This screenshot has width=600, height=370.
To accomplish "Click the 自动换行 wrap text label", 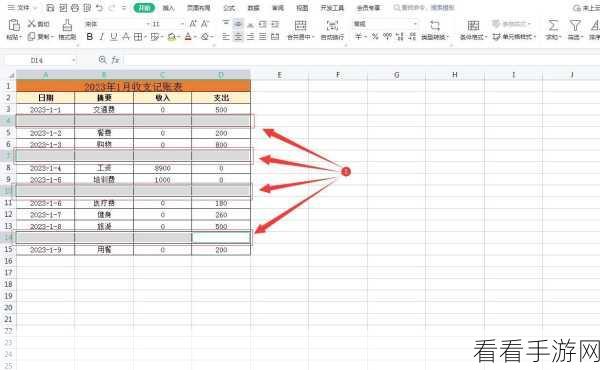I will (332, 37).
